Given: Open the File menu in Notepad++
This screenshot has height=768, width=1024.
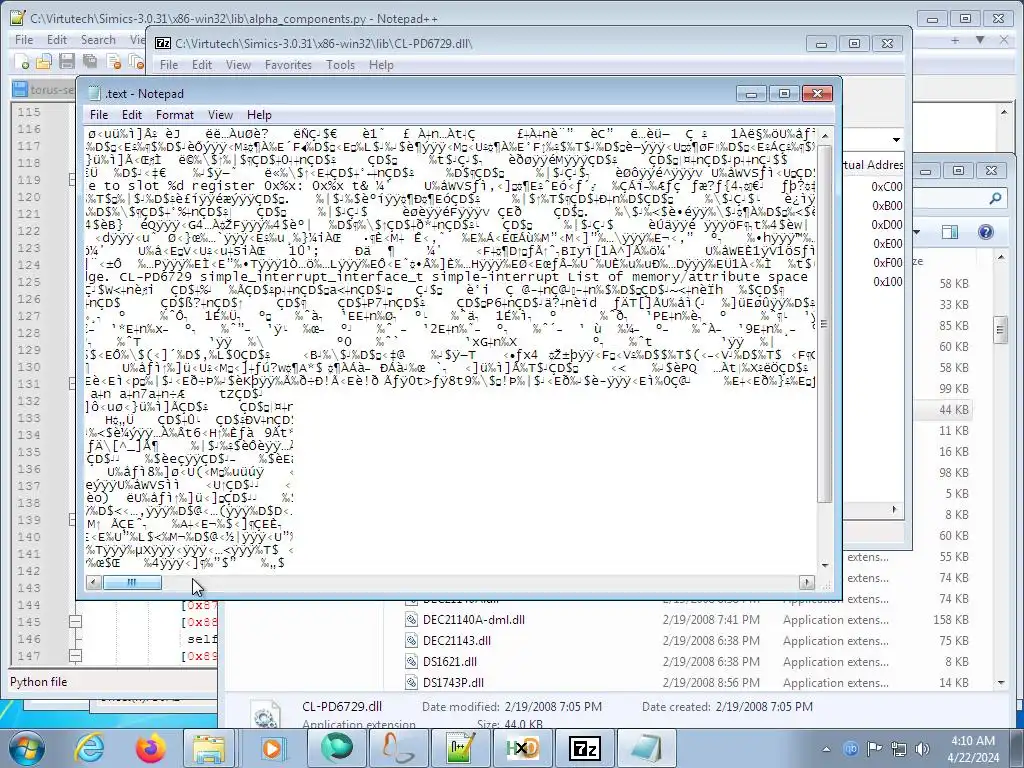Looking at the screenshot, I should (x=24, y=40).
